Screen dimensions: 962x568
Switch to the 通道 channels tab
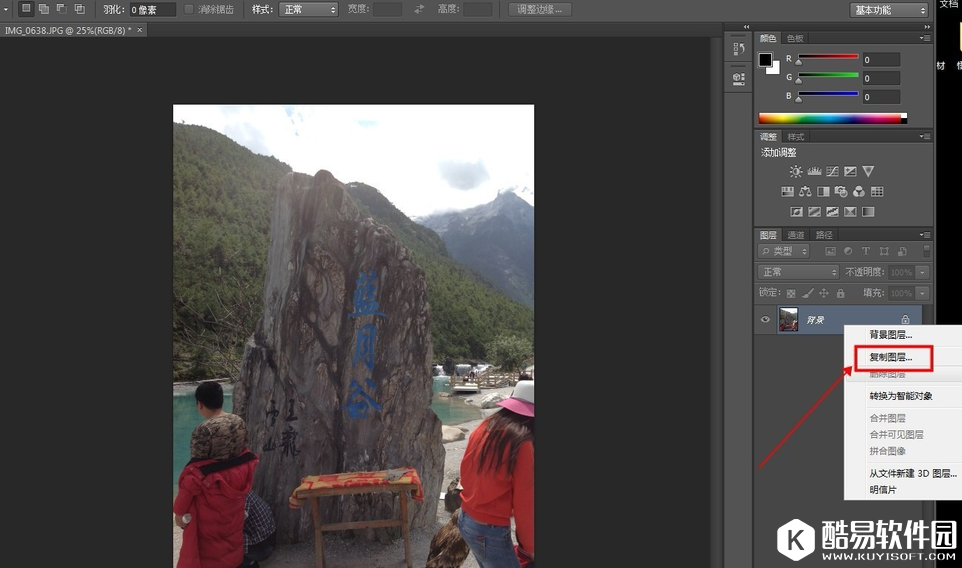796,235
